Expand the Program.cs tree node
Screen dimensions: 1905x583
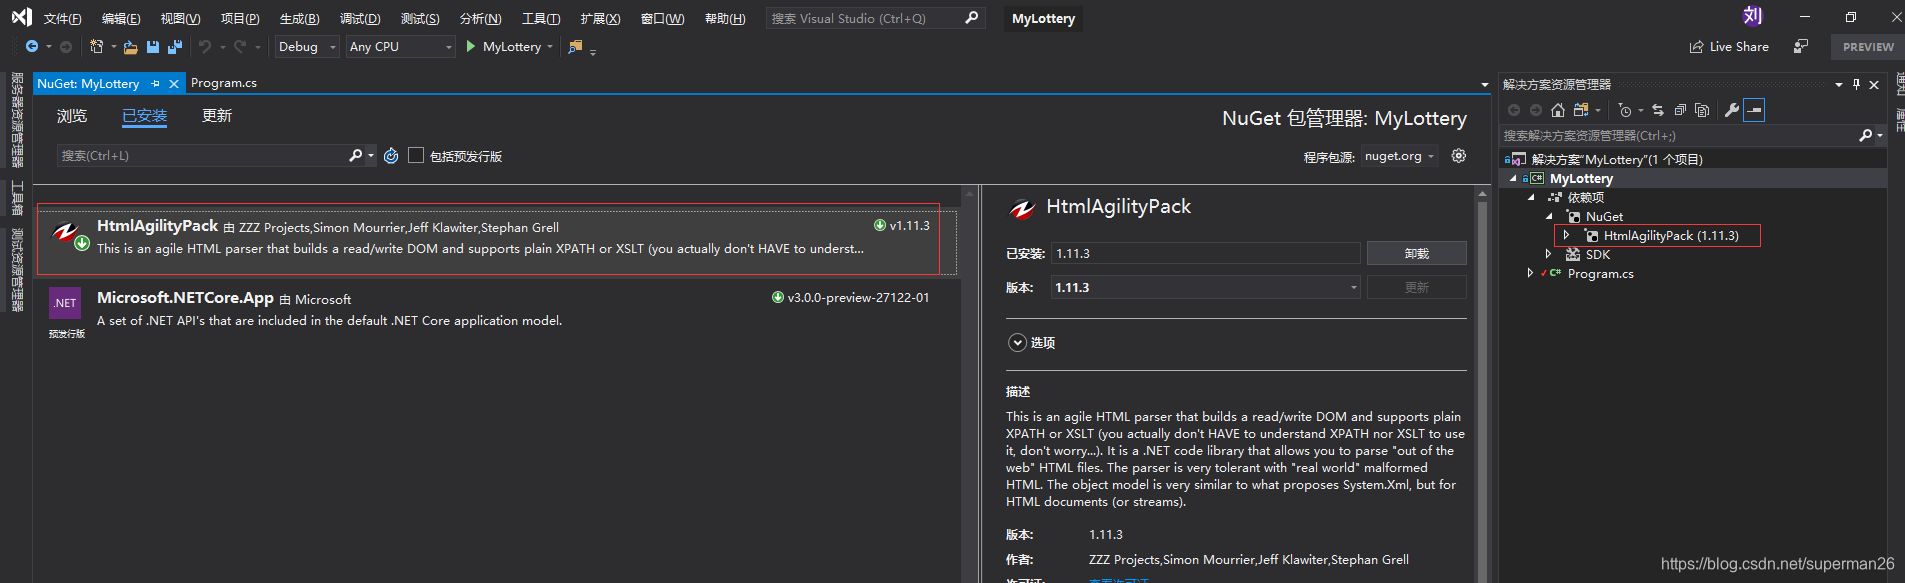(x=1530, y=273)
